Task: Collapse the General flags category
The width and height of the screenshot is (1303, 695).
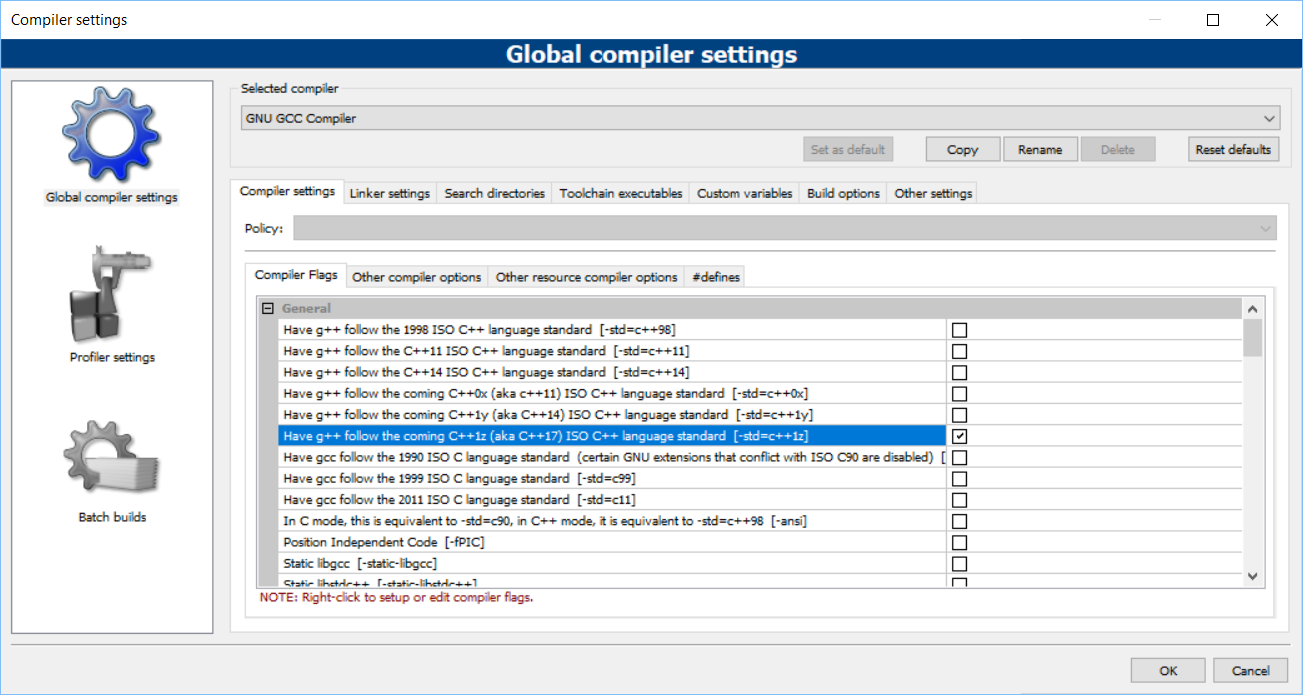Action: click(267, 309)
